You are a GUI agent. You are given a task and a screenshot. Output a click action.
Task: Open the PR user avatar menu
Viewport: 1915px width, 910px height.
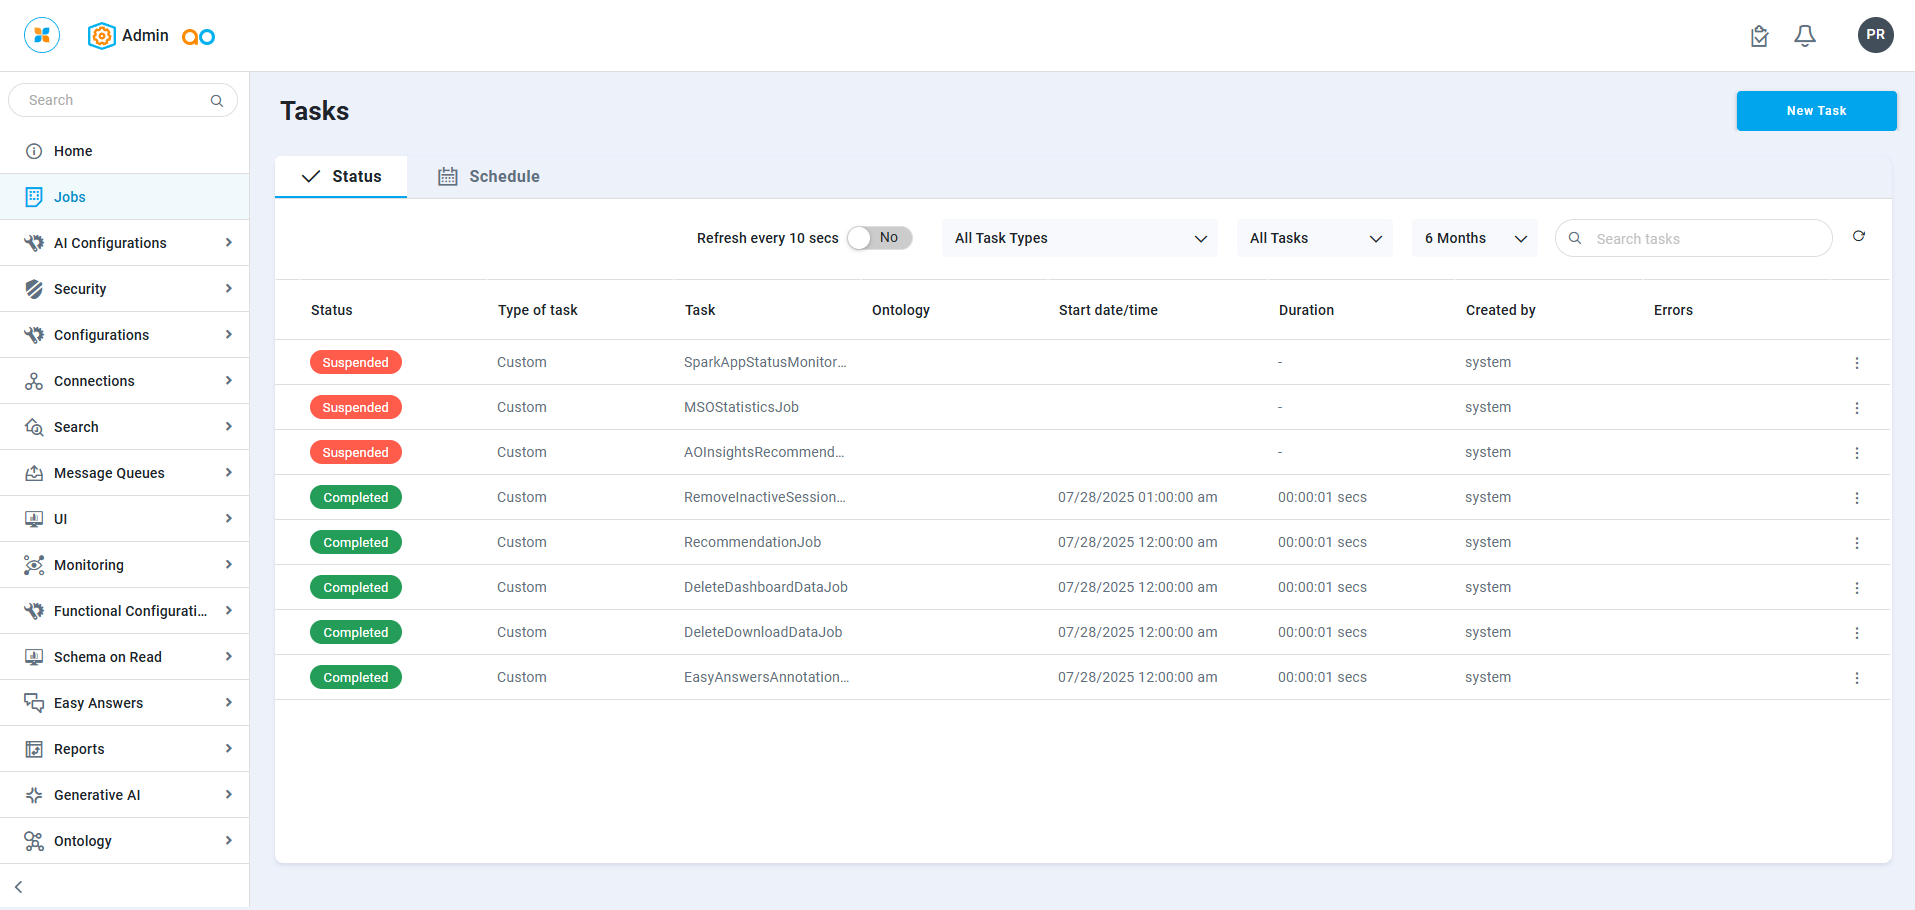[x=1875, y=35]
